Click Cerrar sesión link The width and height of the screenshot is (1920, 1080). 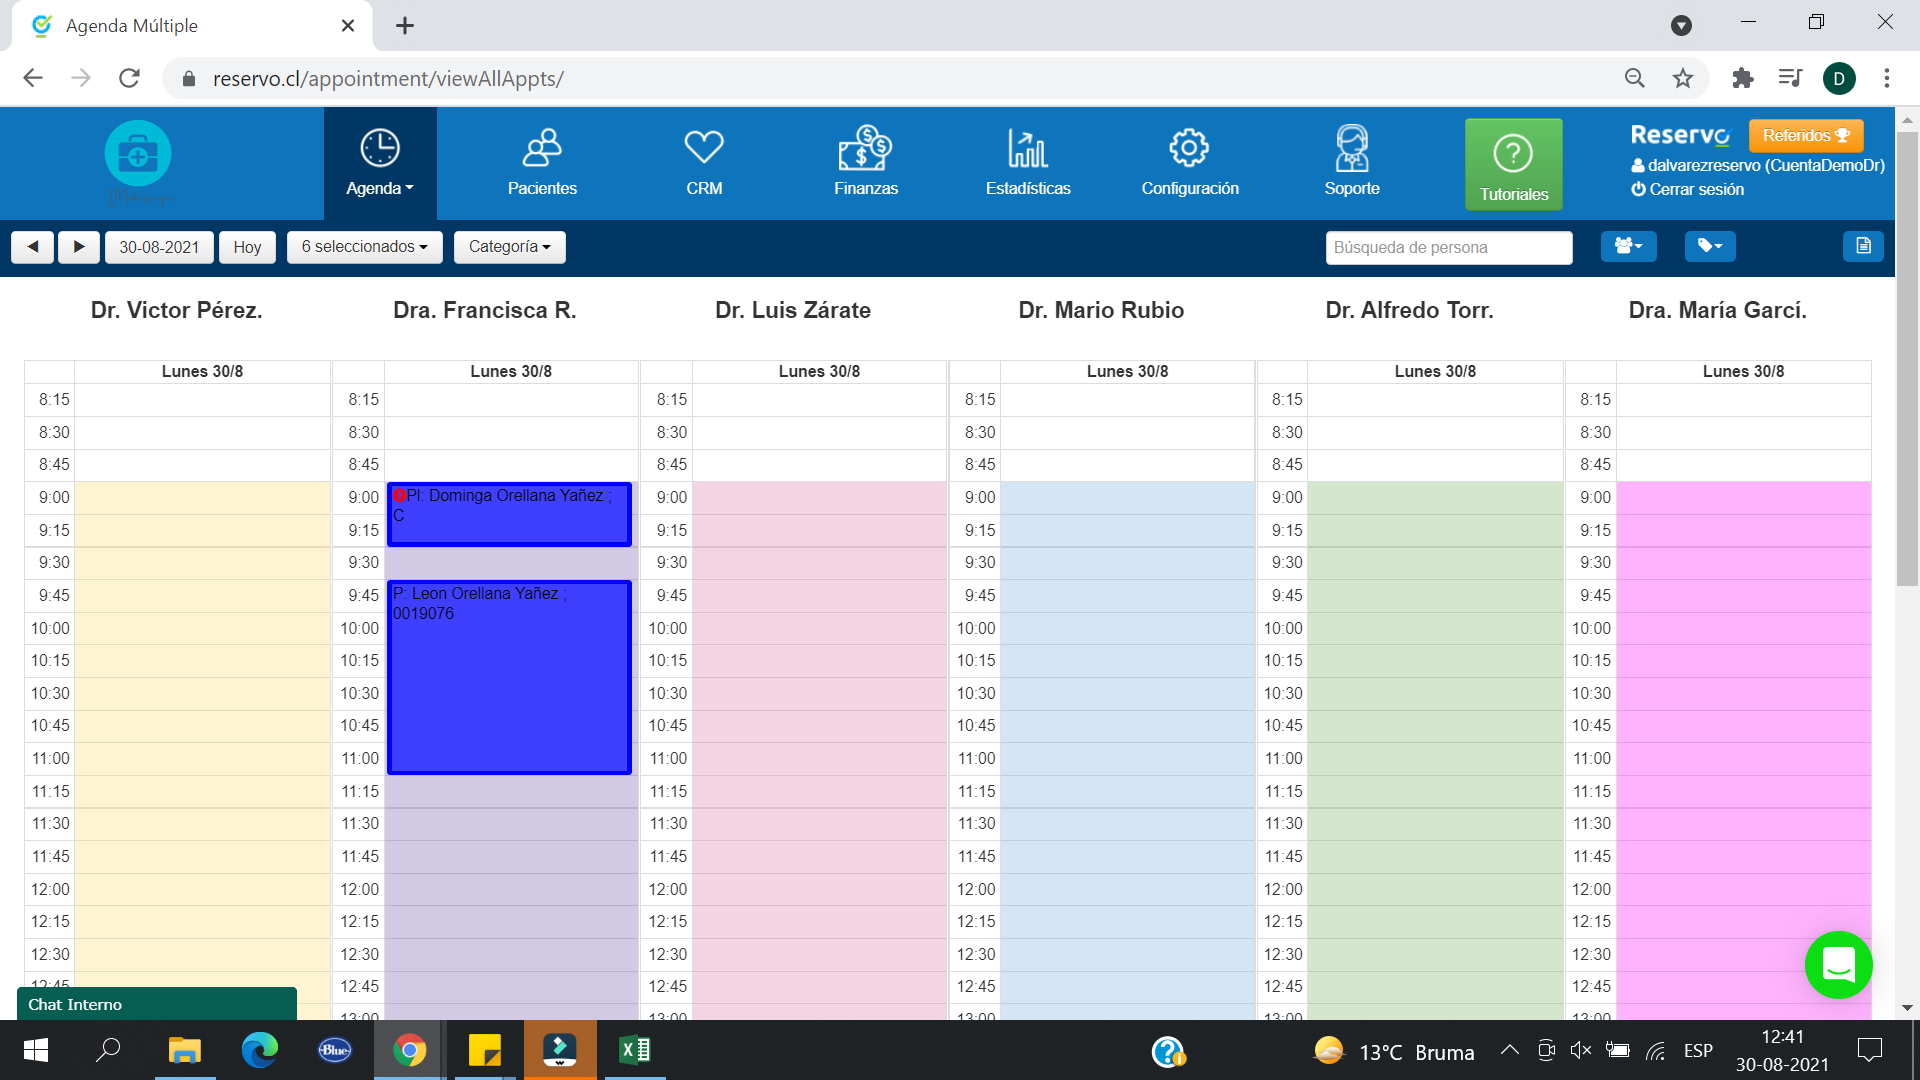point(1695,189)
